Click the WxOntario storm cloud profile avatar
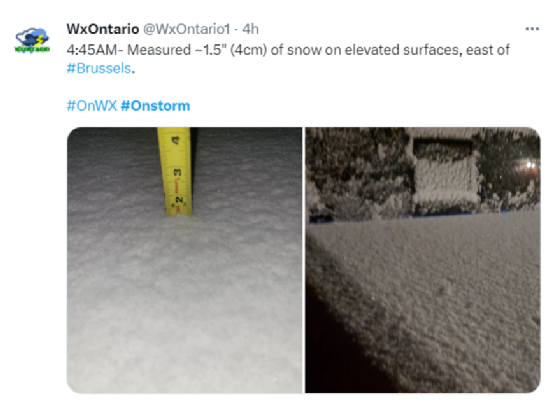The width and height of the screenshot is (553, 409). click(x=32, y=40)
